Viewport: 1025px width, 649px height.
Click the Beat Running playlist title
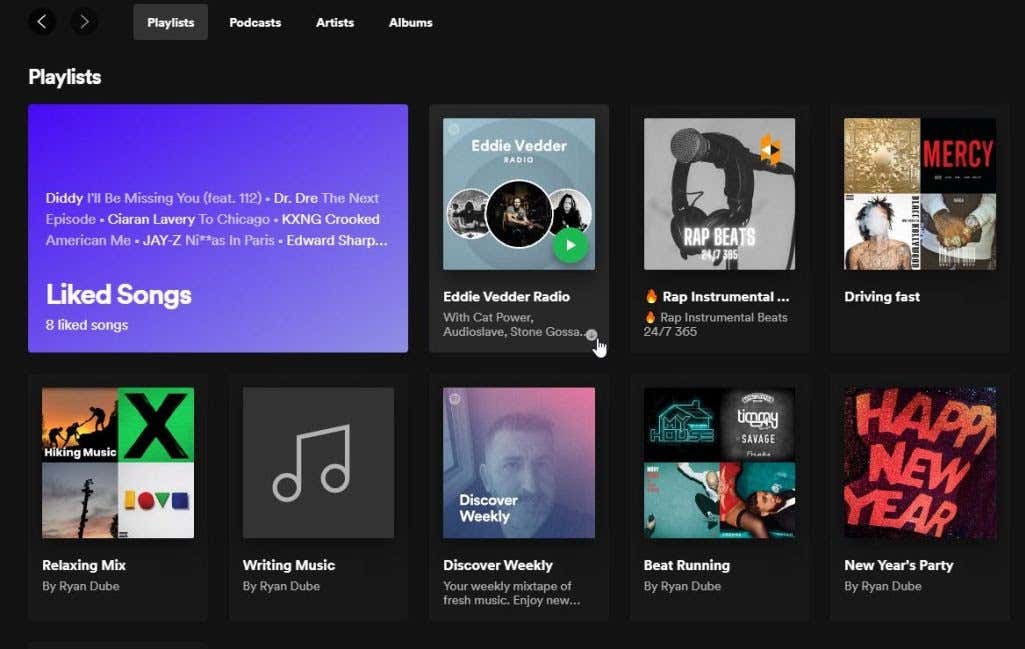[x=686, y=566]
